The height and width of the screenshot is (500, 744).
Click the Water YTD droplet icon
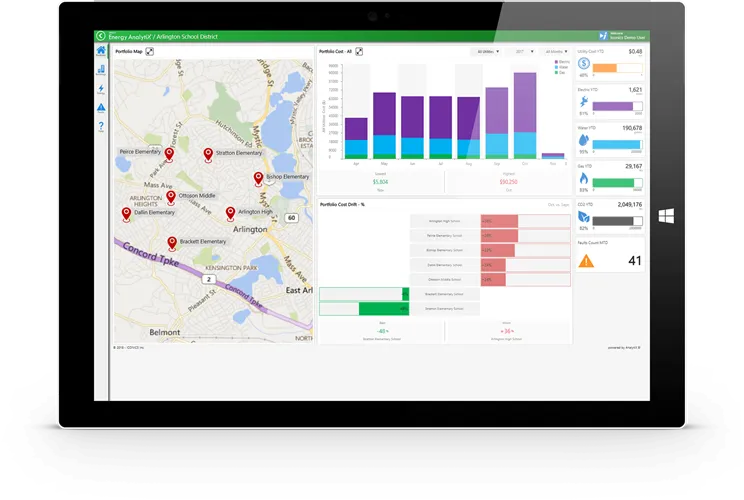pyautogui.click(x=584, y=140)
